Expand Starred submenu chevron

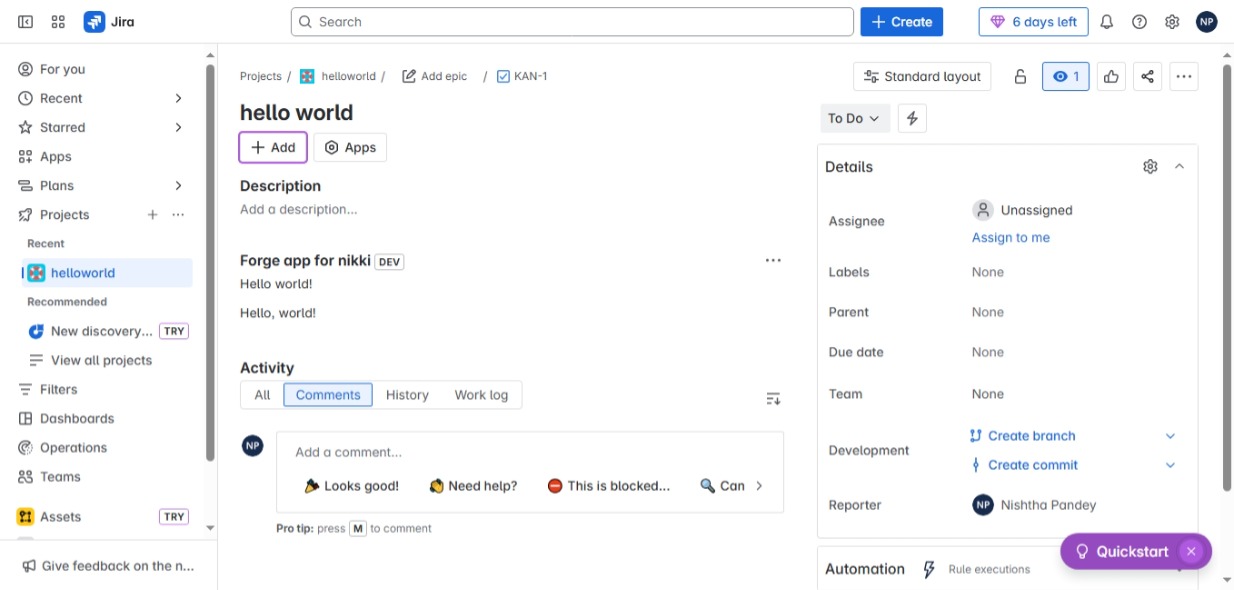point(179,127)
